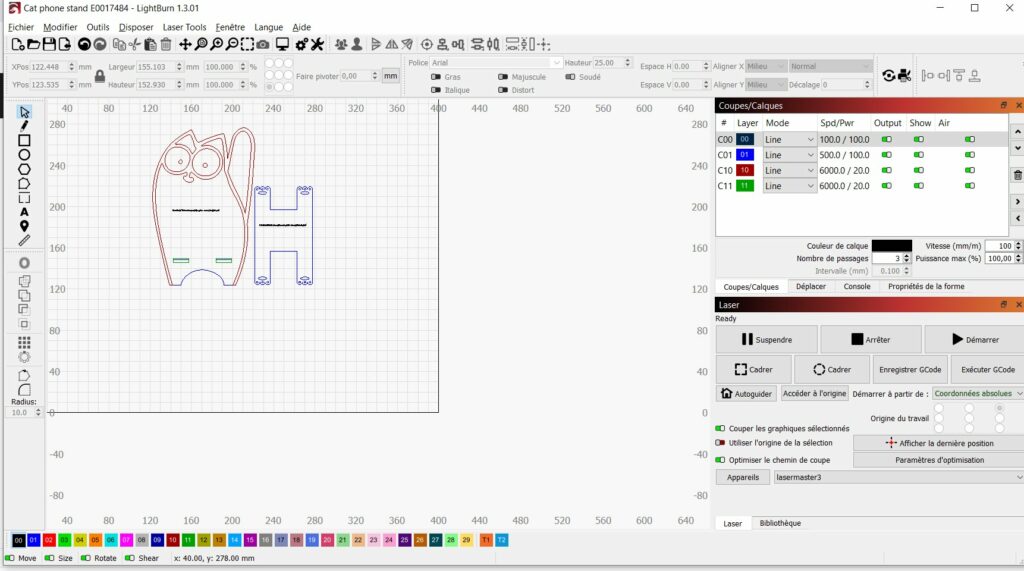Open the Mode dropdown for layer C01
1024x571 pixels.
790,155
